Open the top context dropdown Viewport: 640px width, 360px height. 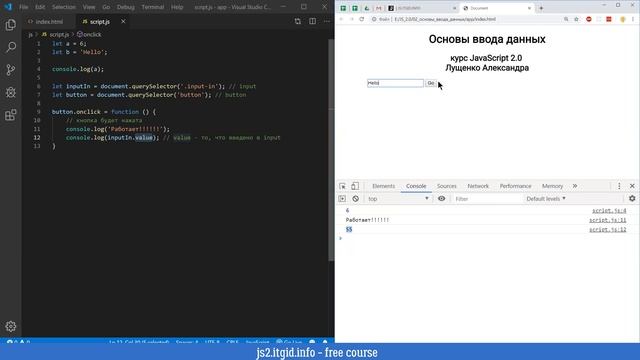(x=398, y=199)
